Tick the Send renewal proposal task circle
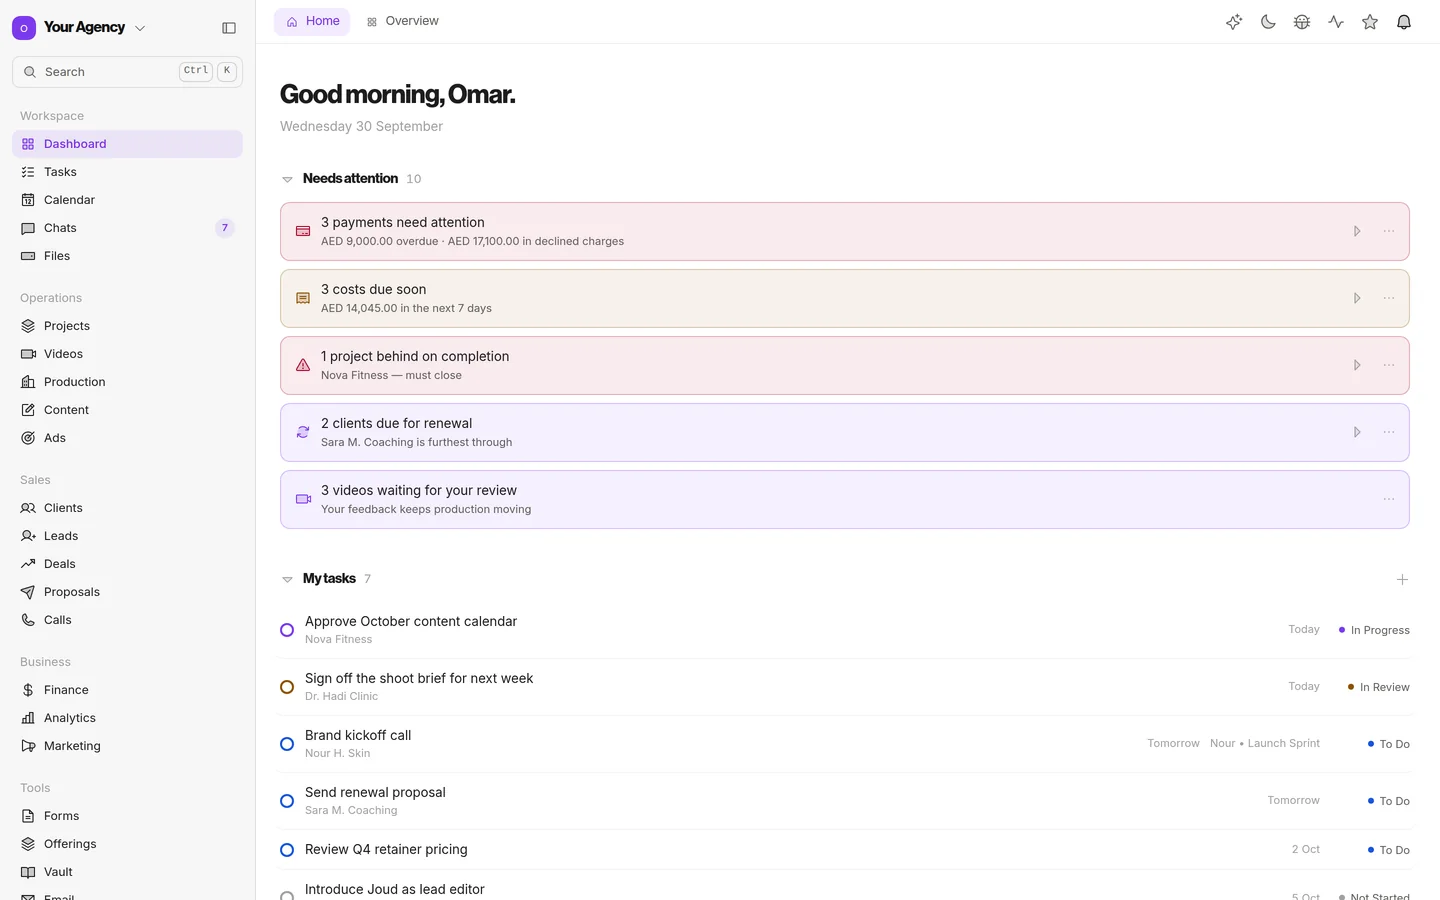1440x900 pixels. tap(287, 801)
